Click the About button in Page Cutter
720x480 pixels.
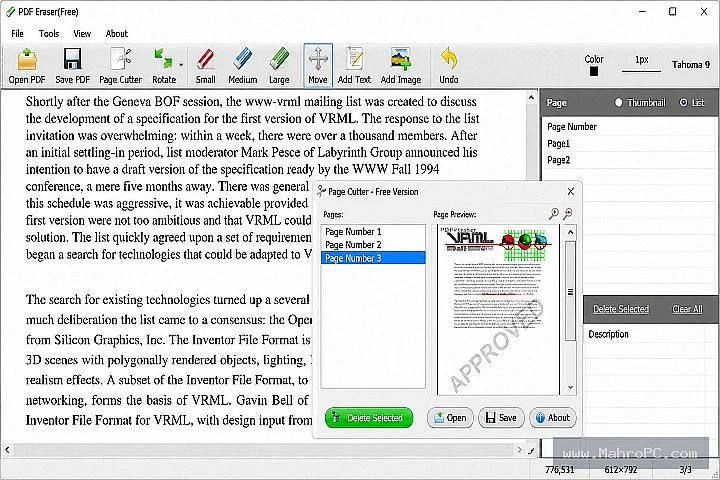pyautogui.click(x=553, y=418)
